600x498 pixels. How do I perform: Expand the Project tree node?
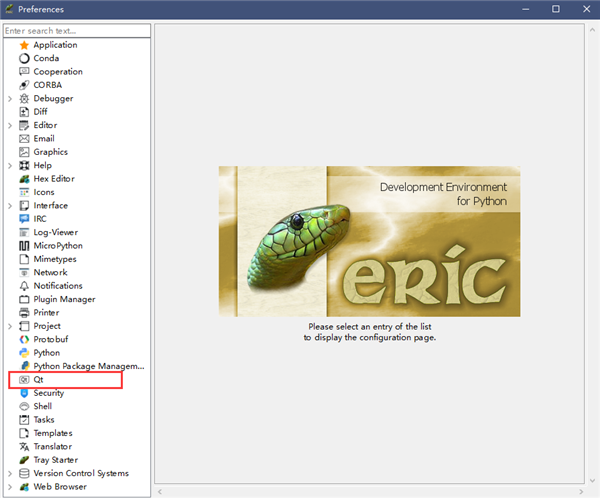10,327
